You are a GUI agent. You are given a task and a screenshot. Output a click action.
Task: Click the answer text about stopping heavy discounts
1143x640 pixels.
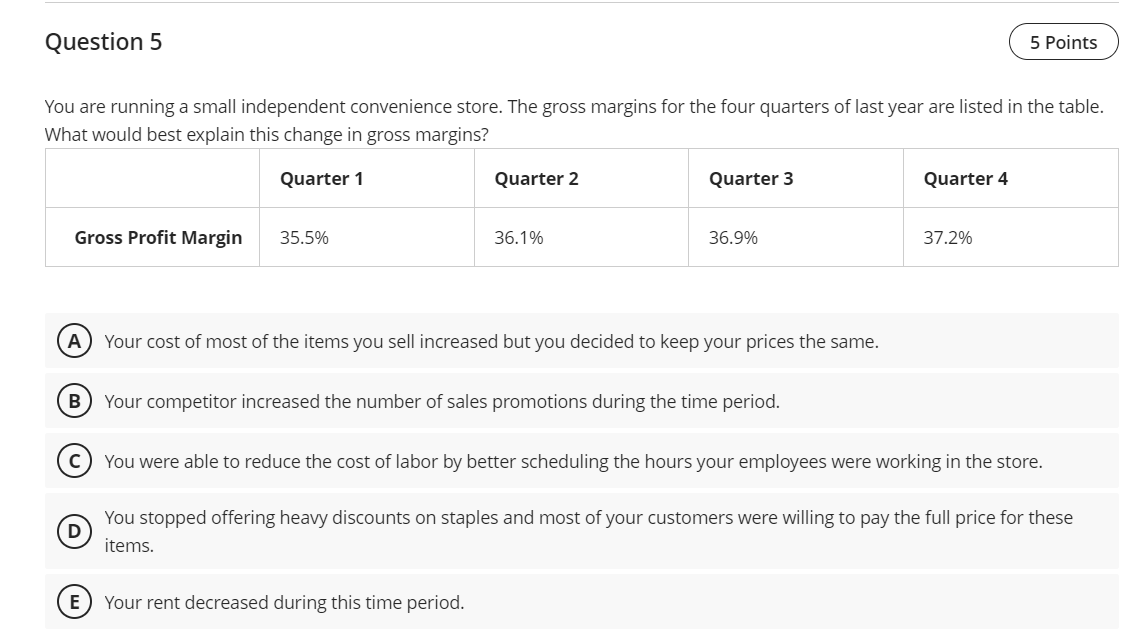click(x=588, y=518)
